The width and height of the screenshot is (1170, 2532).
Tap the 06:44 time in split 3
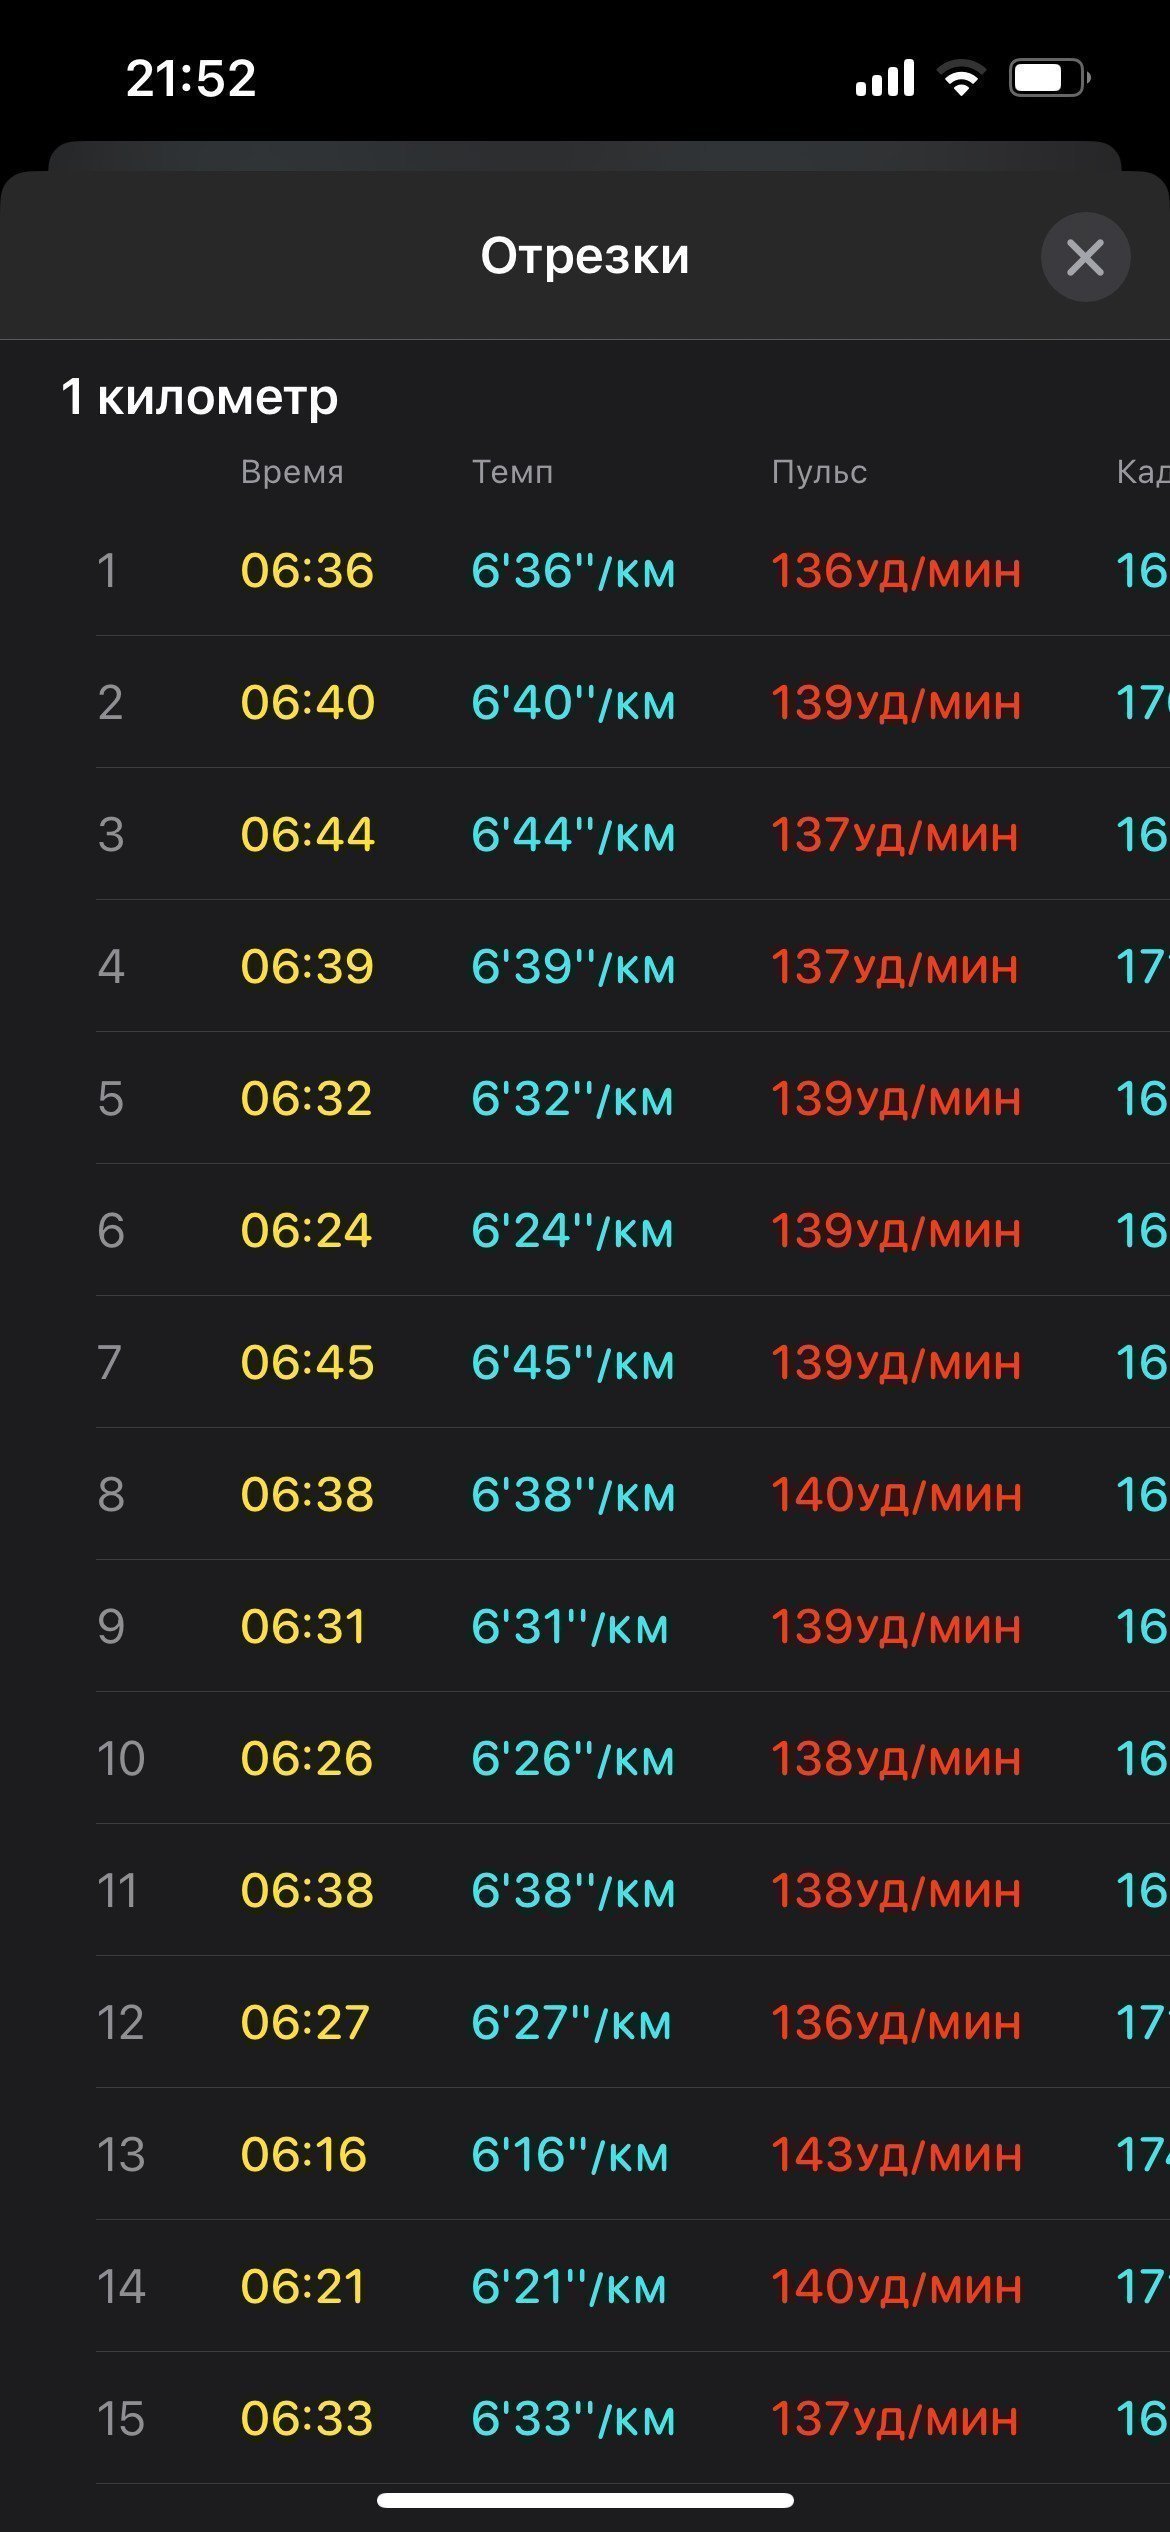coord(307,835)
